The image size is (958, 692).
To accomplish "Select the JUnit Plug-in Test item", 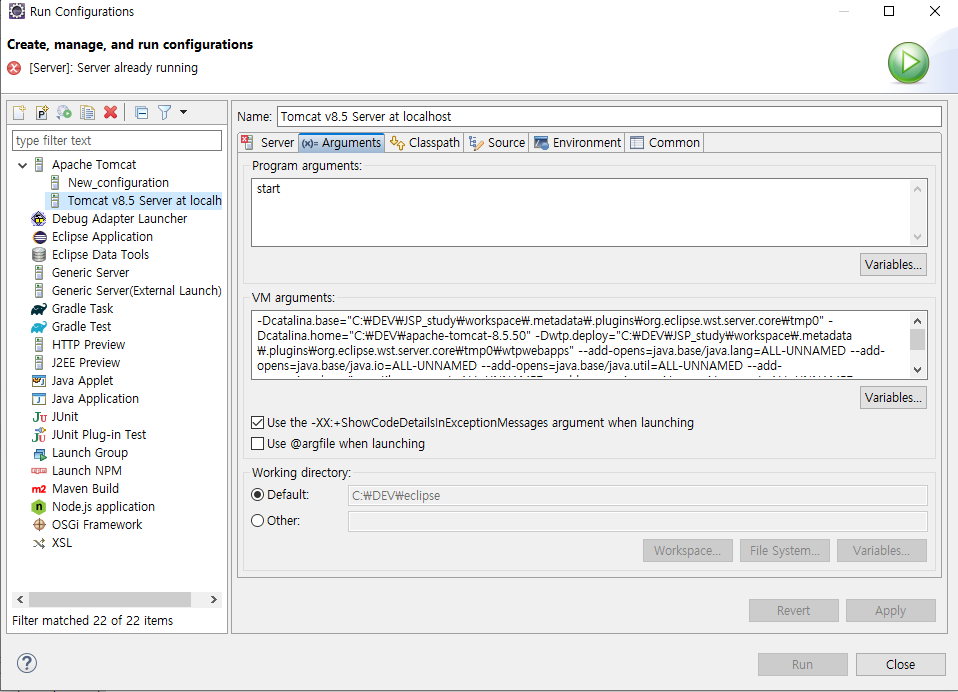I will point(98,435).
